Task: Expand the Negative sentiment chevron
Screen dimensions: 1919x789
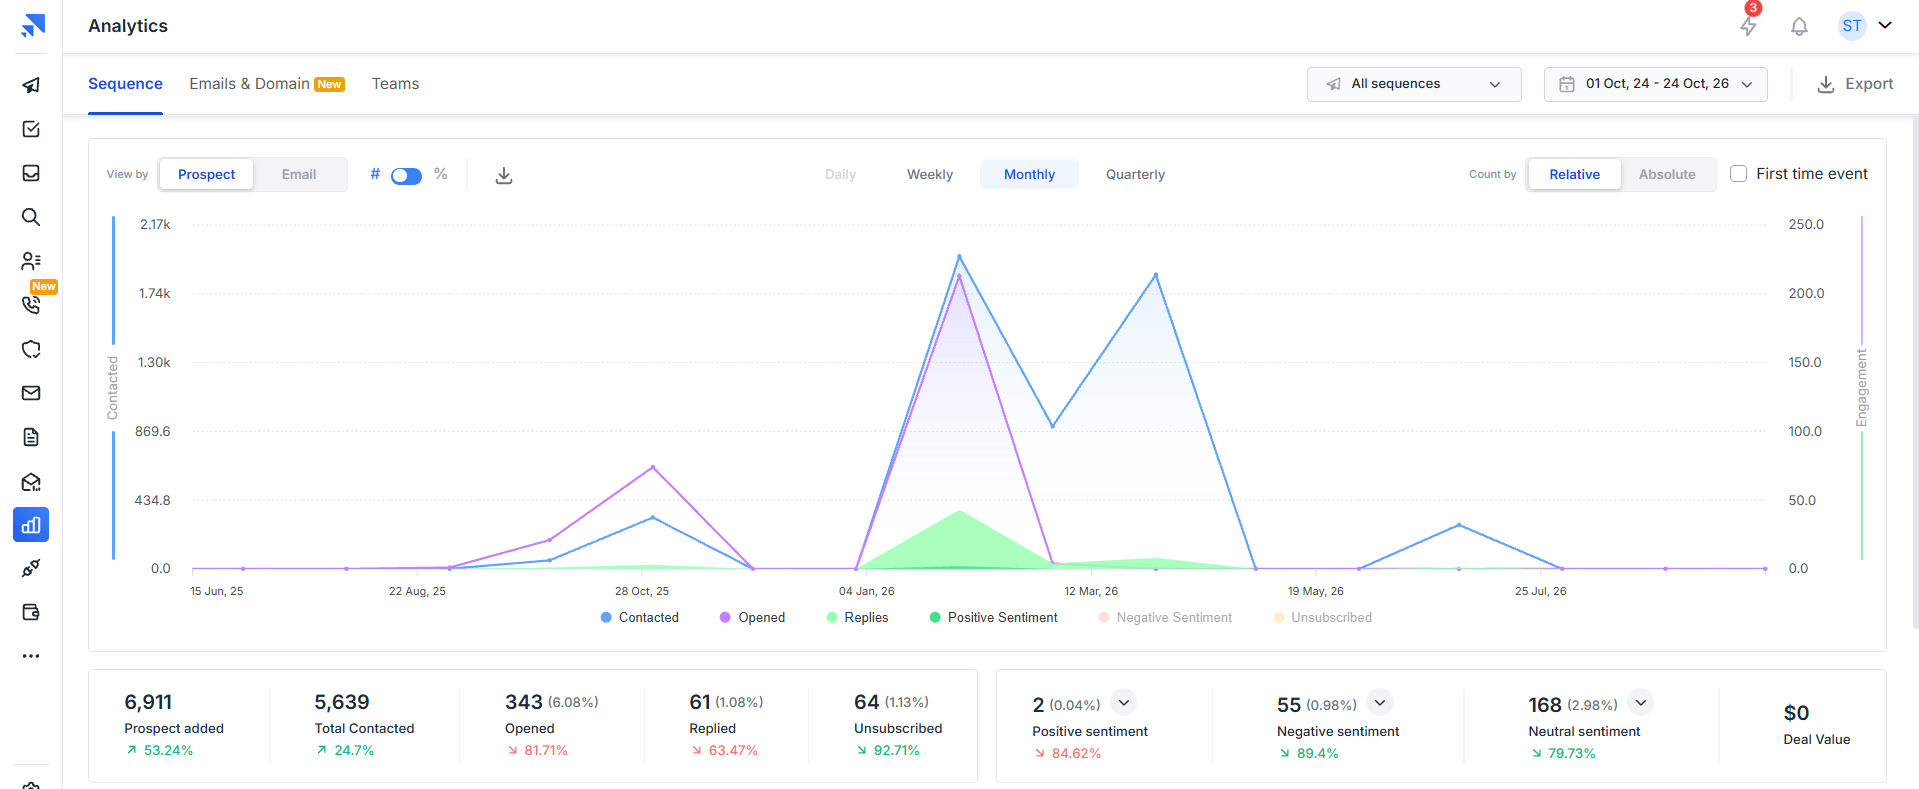Action: point(1380,703)
